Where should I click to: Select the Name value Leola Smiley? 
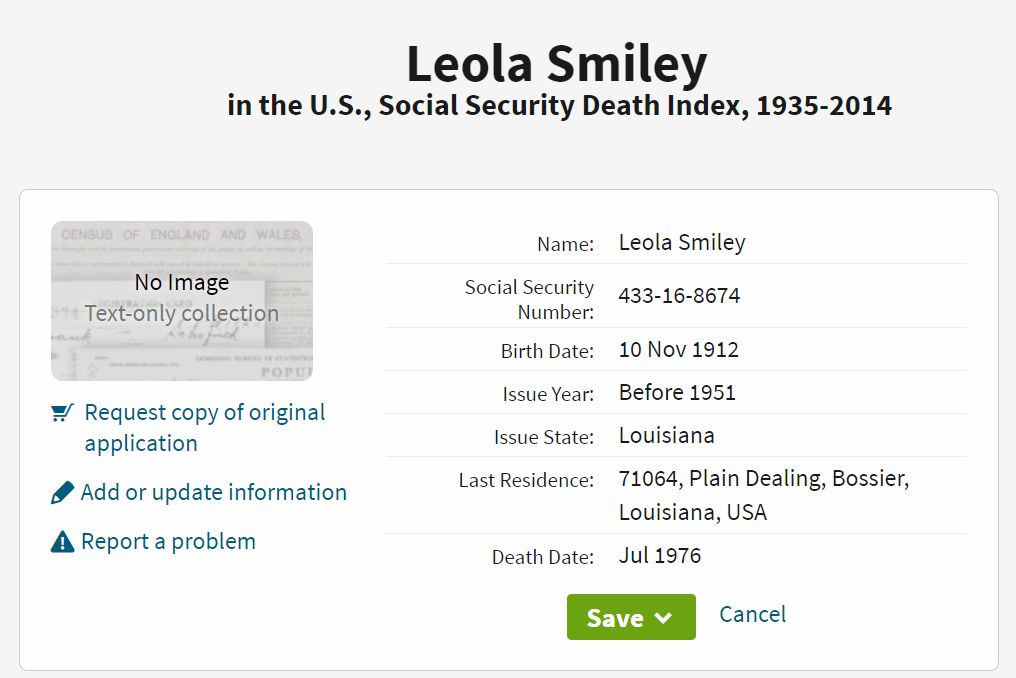point(682,243)
